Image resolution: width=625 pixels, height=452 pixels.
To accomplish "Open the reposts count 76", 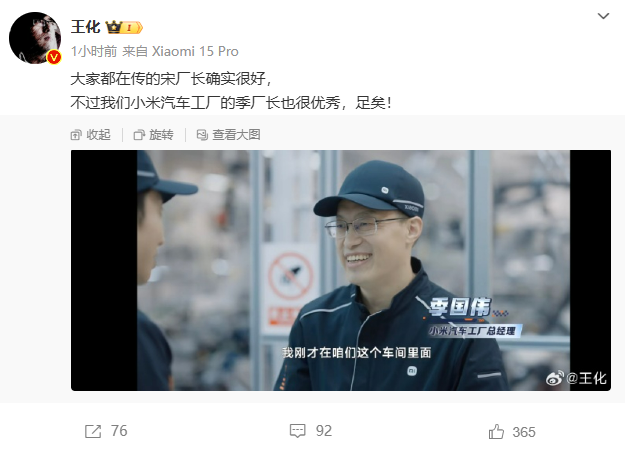I will click(x=119, y=431).
